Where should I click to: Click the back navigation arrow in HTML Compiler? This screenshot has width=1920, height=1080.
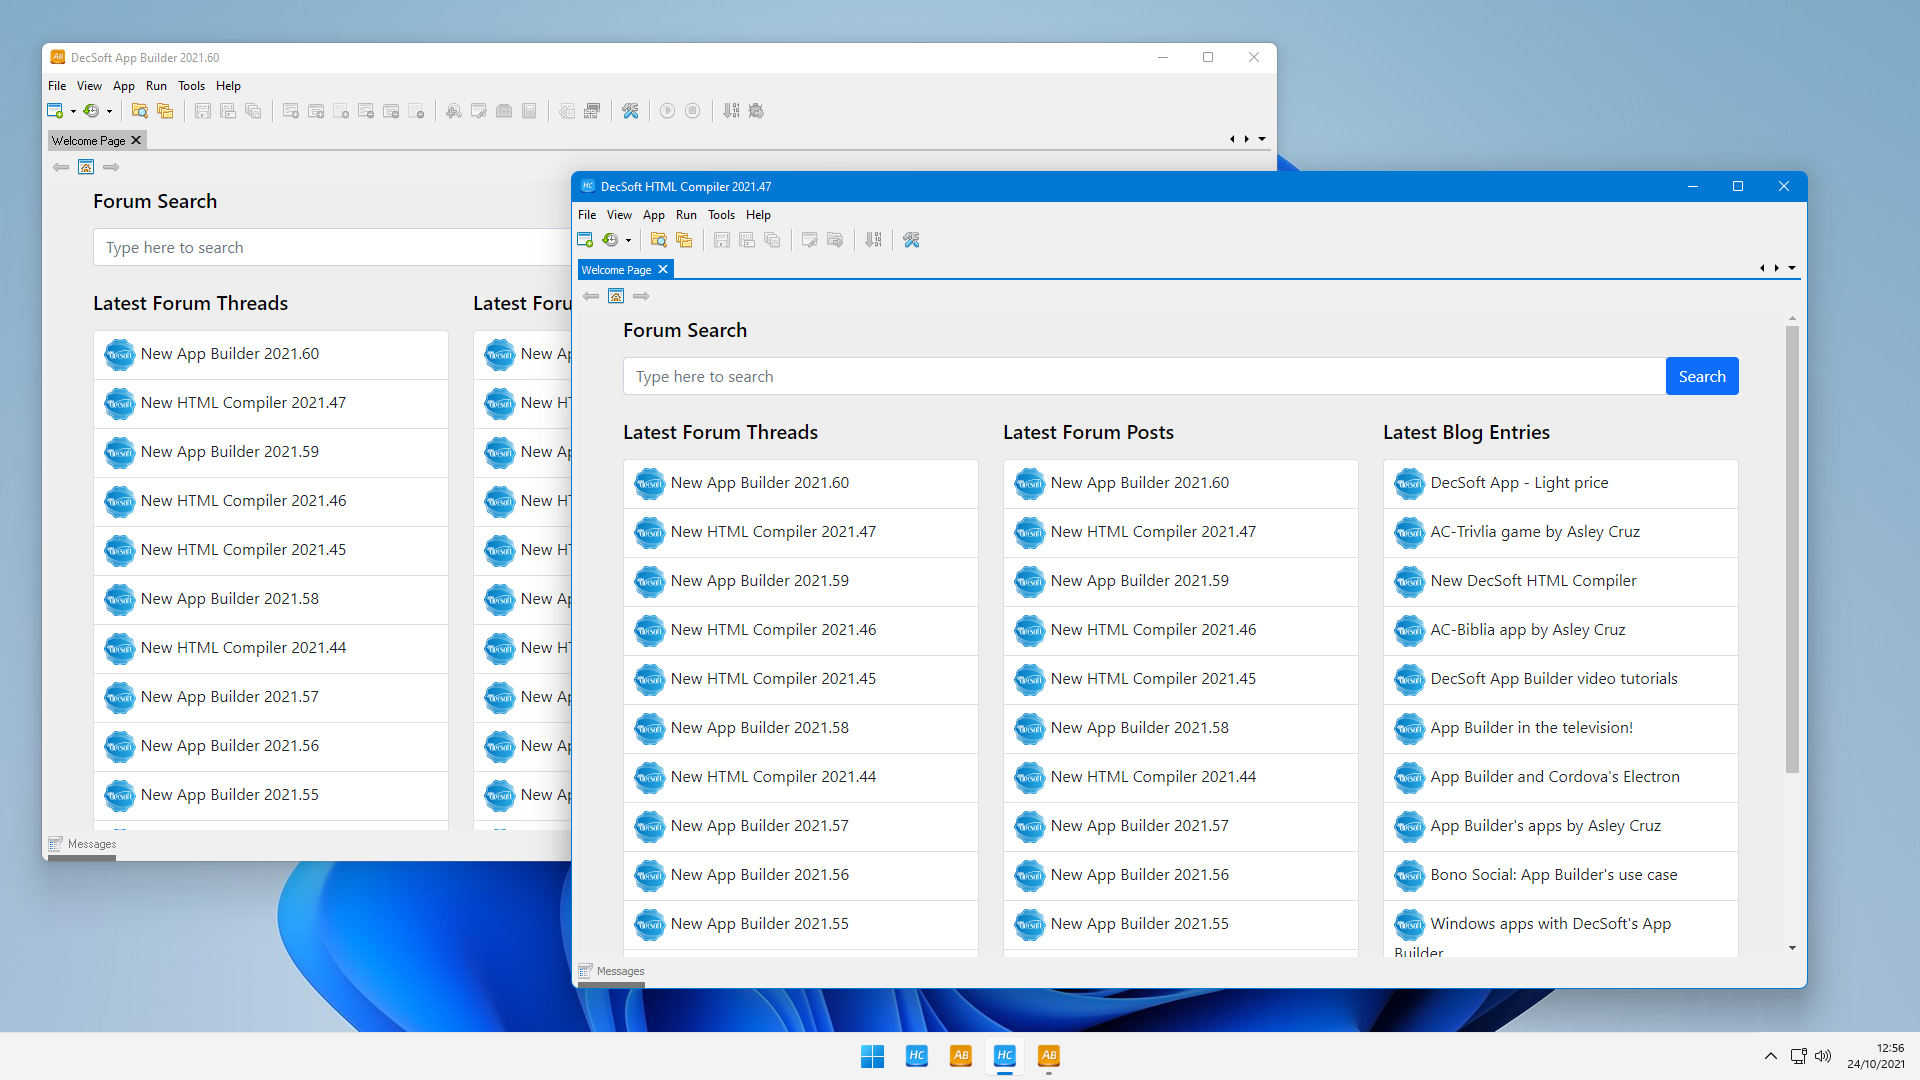click(x=591, y=295)
